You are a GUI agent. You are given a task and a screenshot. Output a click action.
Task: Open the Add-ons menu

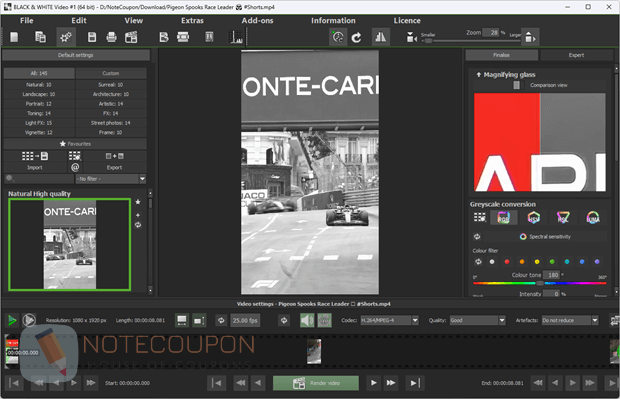[257, 21]
